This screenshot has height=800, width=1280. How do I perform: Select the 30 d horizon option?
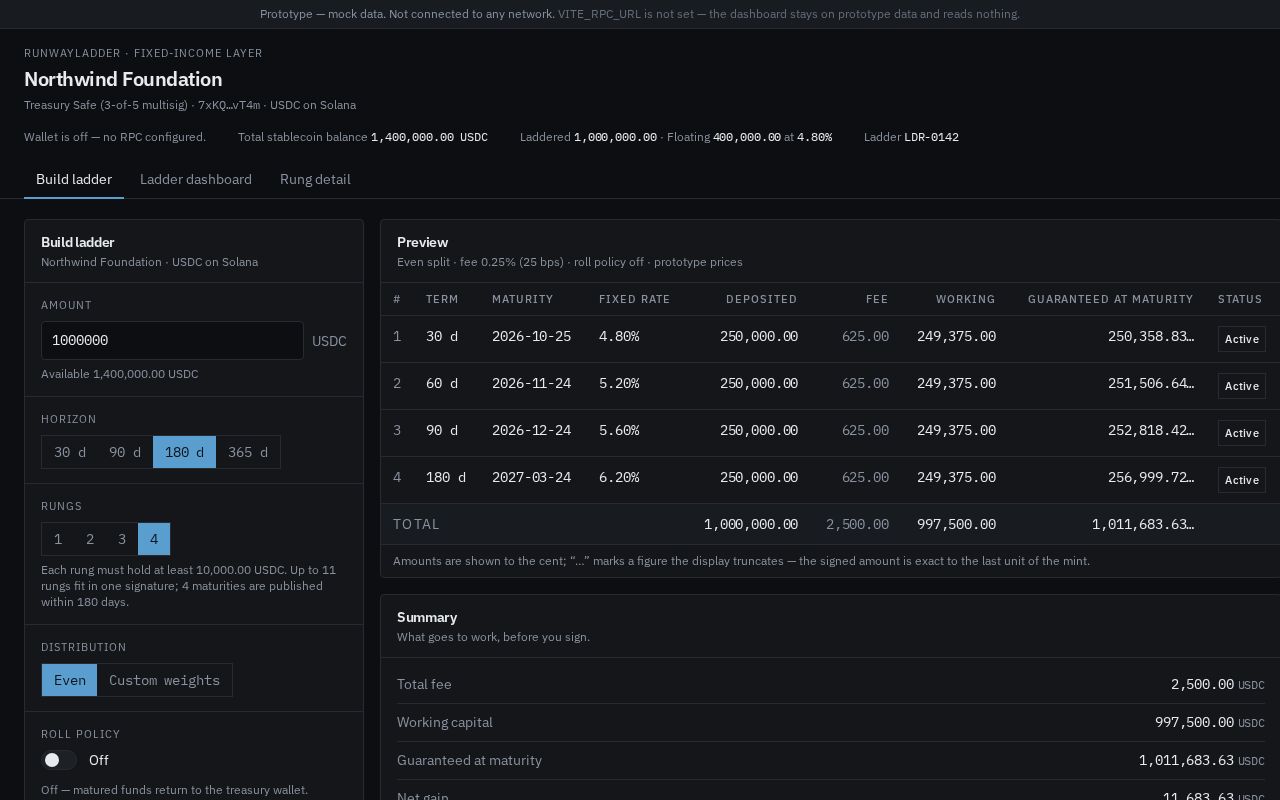coord(69,452)
